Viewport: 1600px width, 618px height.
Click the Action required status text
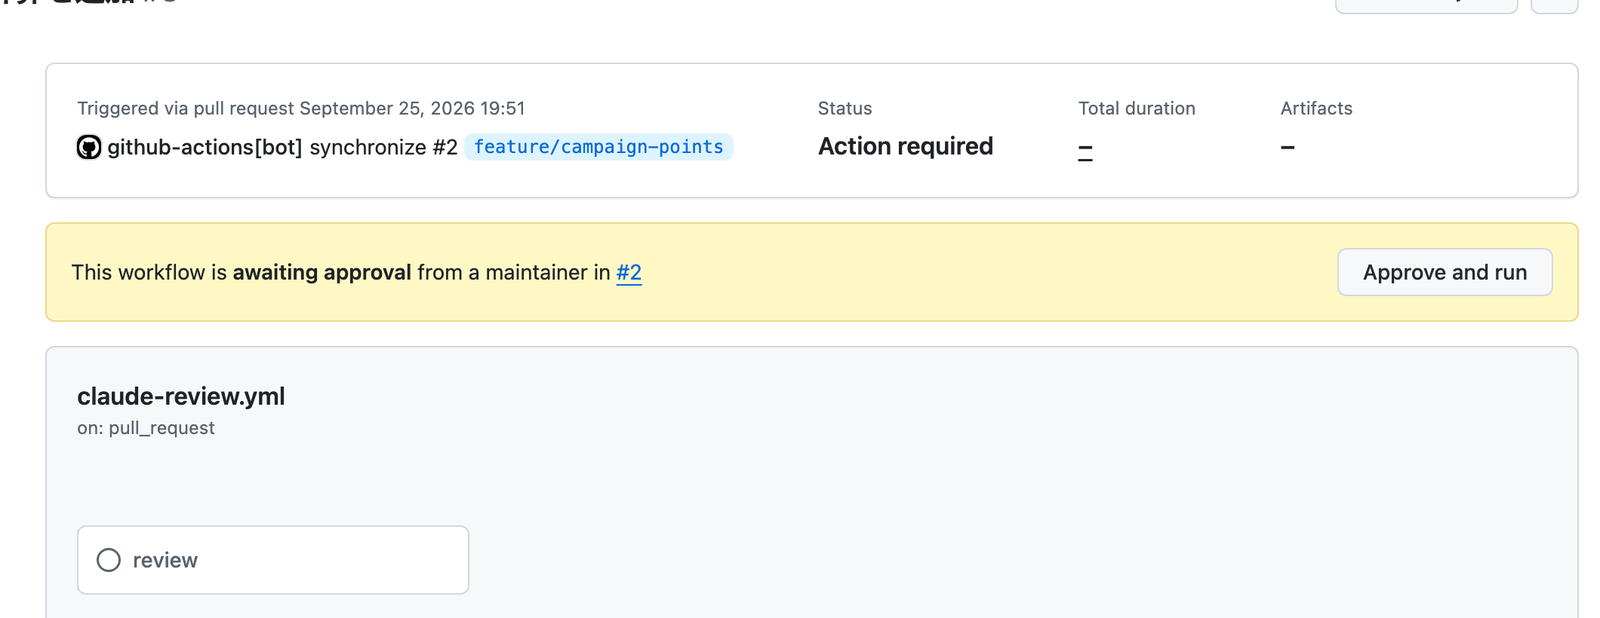(x=905, y=146)
